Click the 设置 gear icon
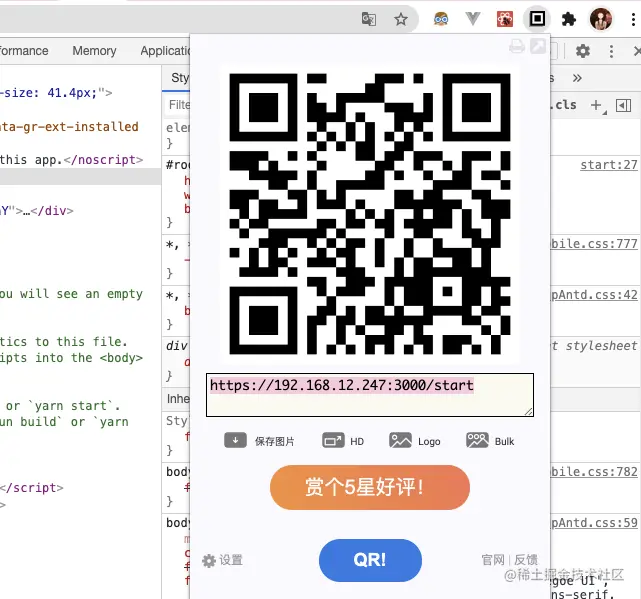The height and width of the screenshot is (599, 641). (209, 561)
